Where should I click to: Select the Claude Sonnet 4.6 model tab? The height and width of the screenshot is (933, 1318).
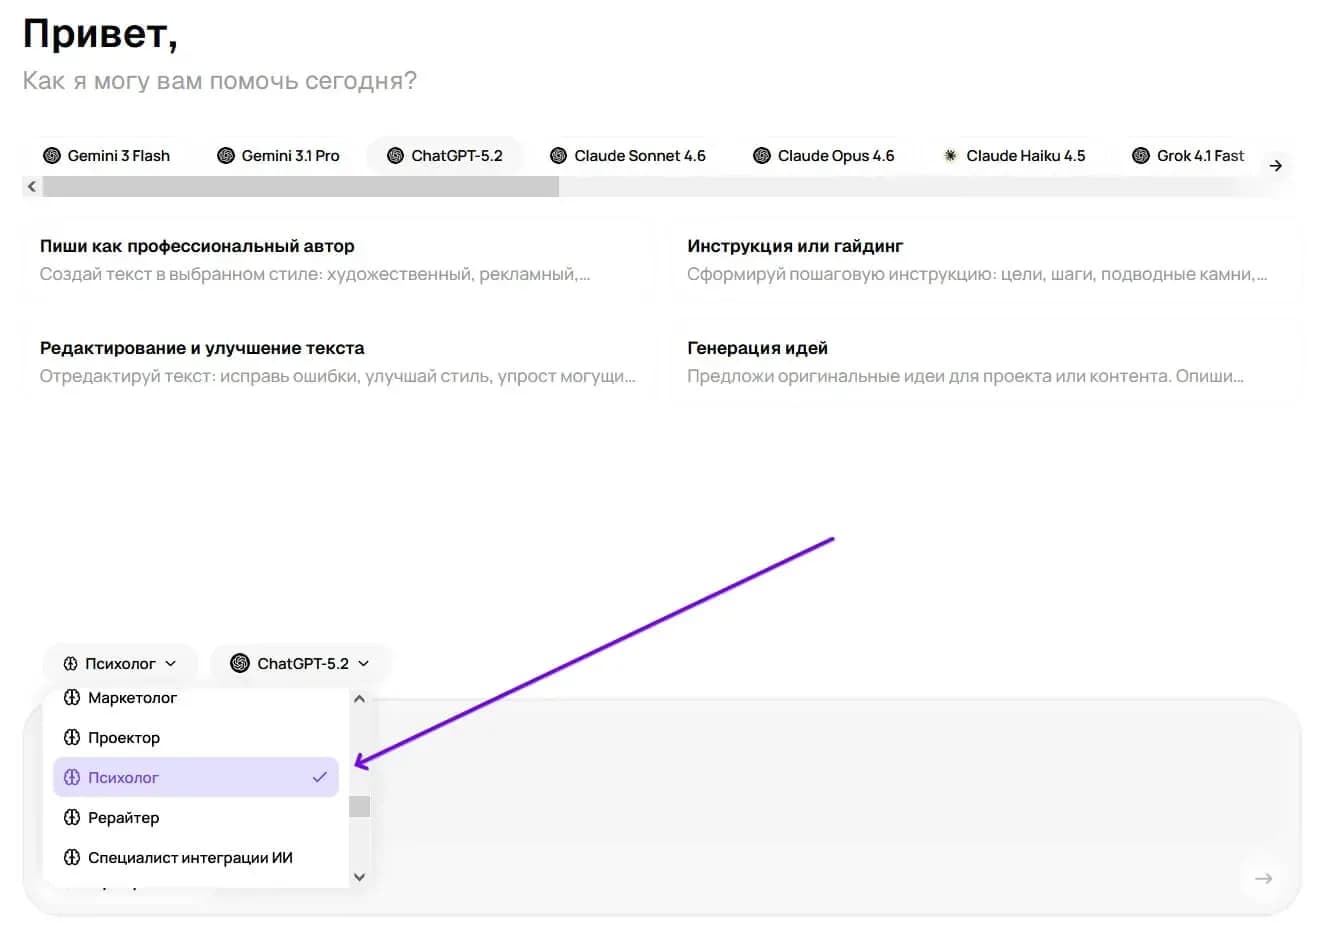click(627, 155)
